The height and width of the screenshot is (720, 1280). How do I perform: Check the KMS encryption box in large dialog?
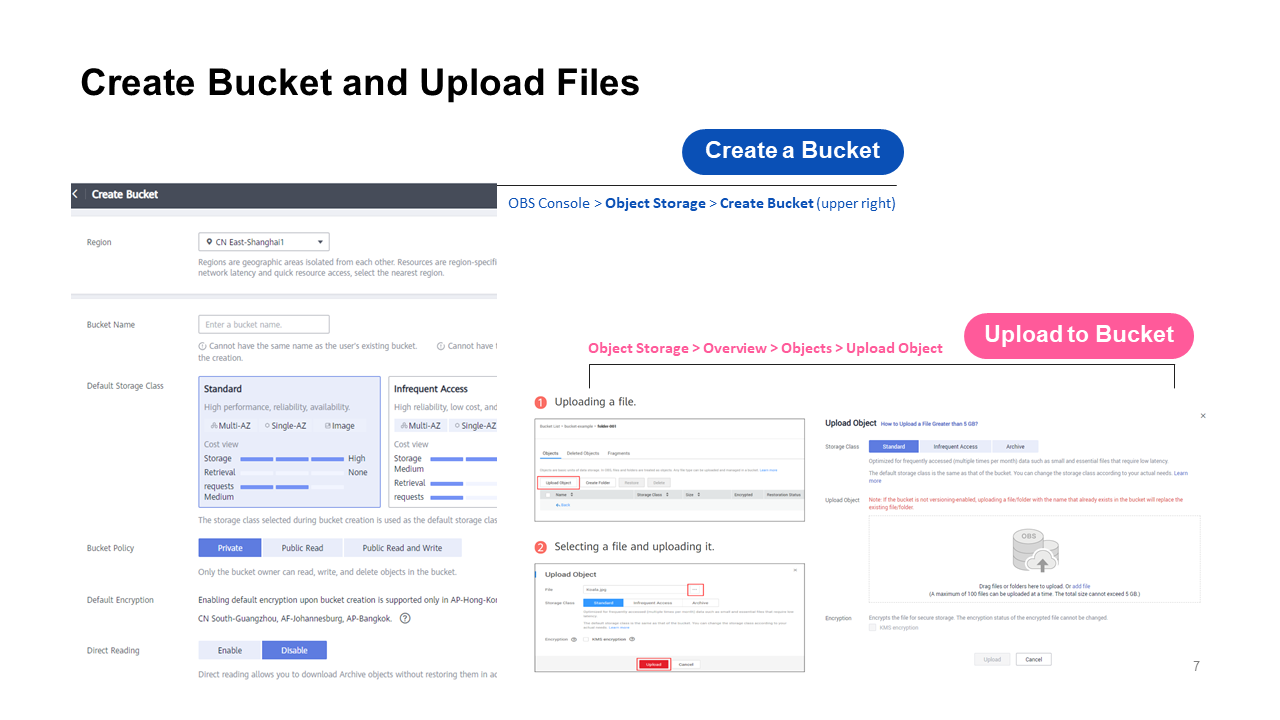point(872,628)
